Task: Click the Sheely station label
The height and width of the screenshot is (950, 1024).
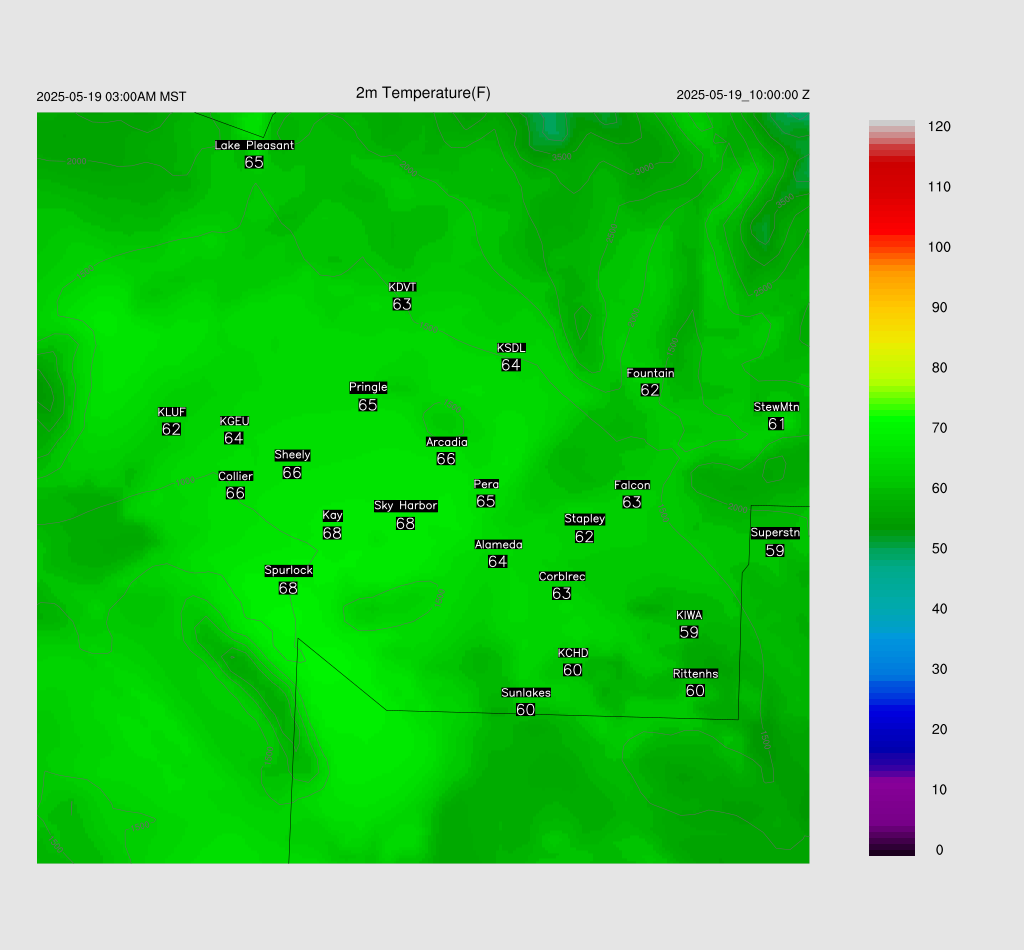Action: pyautogui.click(x=292, y=455)
